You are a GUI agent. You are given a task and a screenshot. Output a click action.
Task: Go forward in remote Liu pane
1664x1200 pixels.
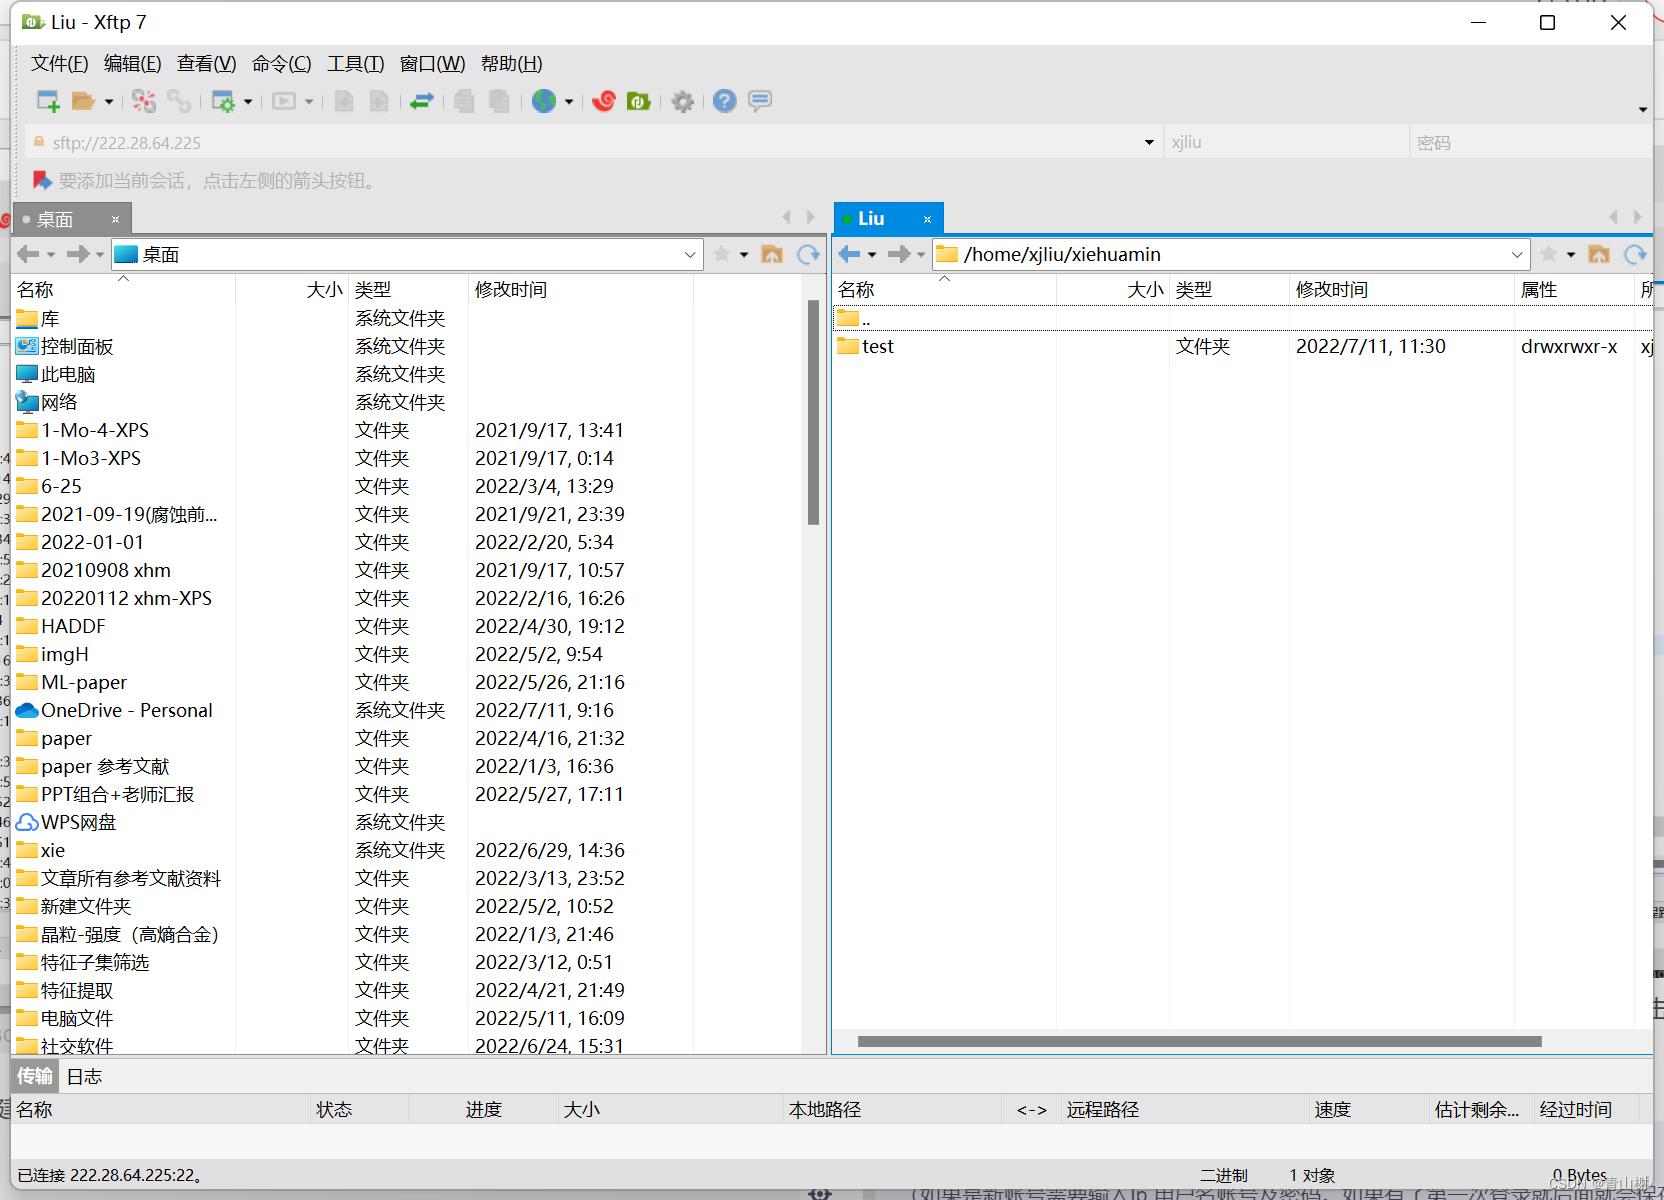(899, 254)
